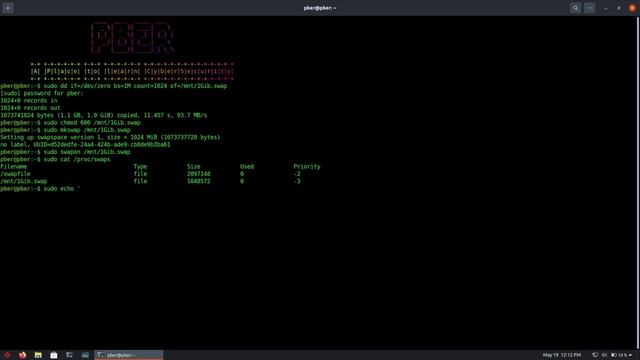Launch Firefox from the taskbar
The height and width of the screenshot is (360, 640).
click(22, 355)
